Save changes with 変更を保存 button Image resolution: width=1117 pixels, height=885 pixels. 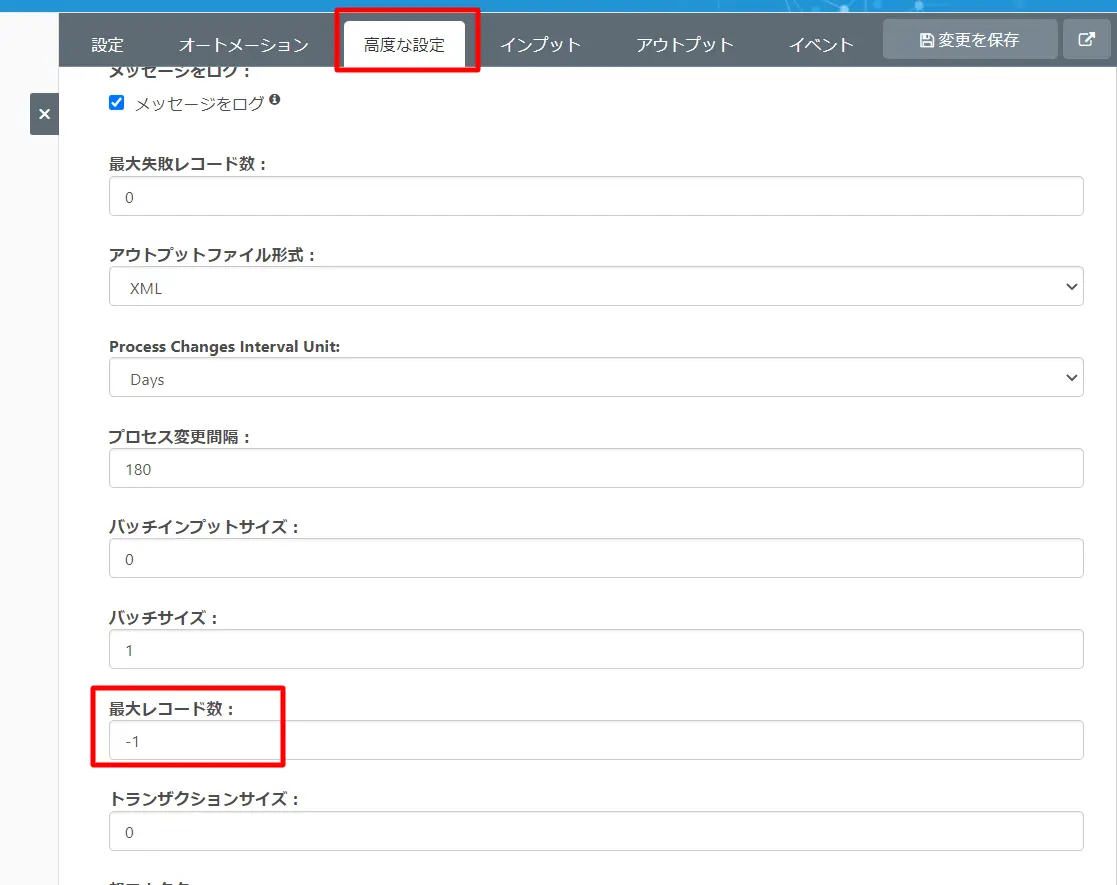coord(970,40)
